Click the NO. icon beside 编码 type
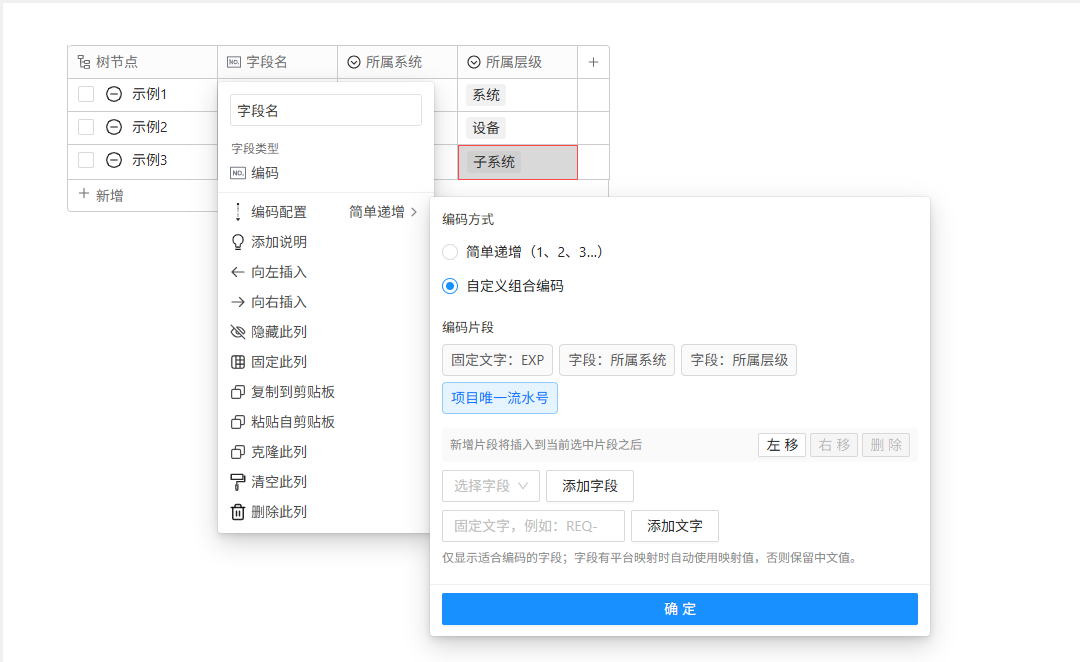Screen dimensions: 1080x662 point(238,173)
